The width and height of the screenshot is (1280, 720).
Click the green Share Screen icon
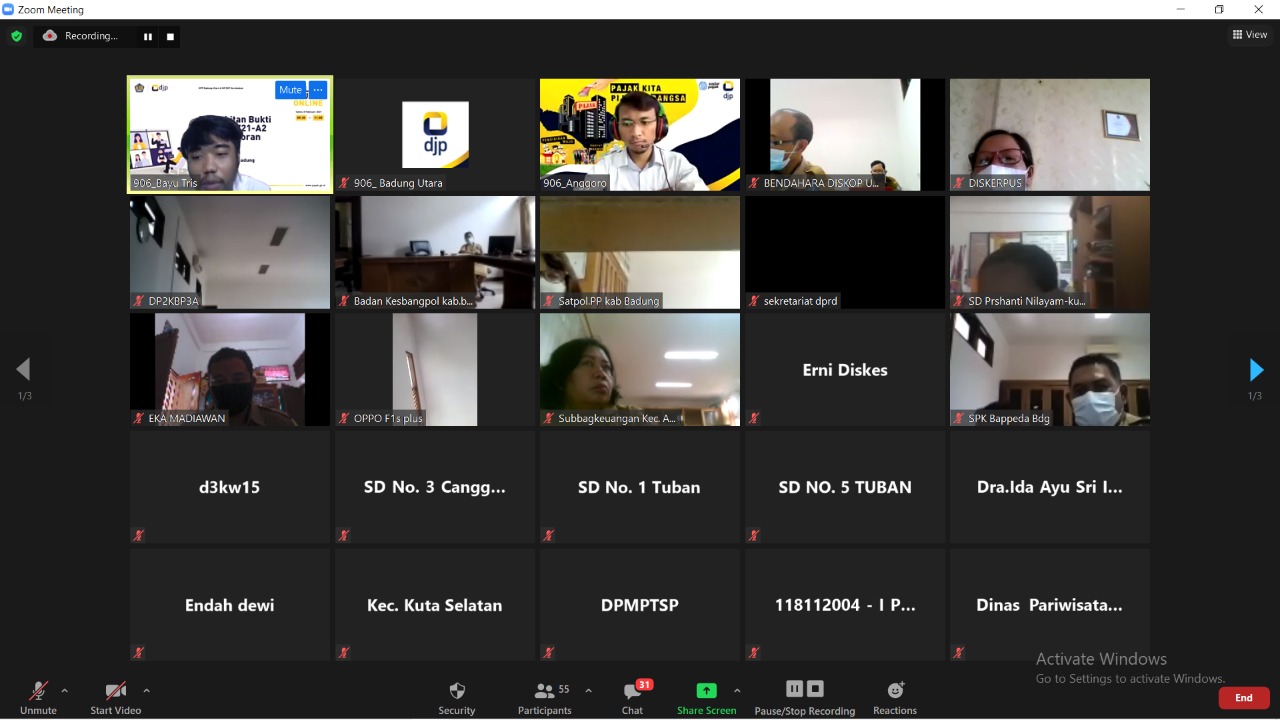706,691
